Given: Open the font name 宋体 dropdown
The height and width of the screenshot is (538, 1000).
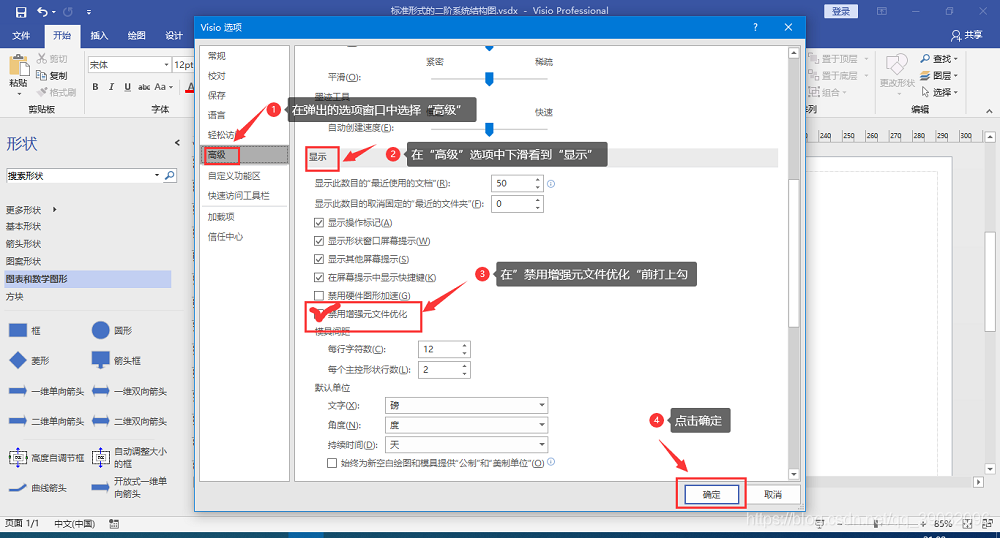Looking at the screenshot, I should [166, 64].
